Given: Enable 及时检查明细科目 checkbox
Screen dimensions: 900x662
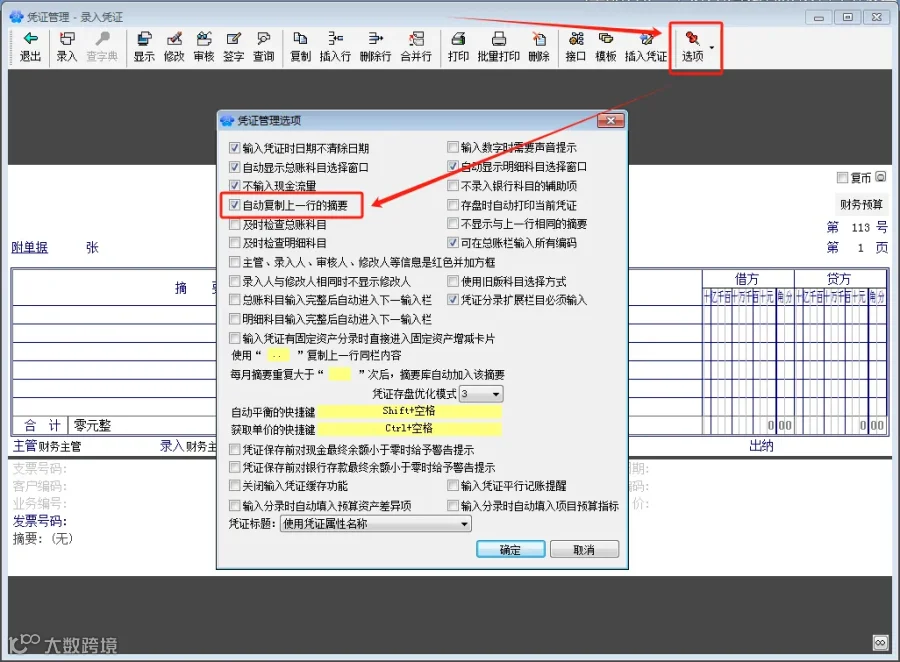Looking at the screenshot, I should click(234, 243).
